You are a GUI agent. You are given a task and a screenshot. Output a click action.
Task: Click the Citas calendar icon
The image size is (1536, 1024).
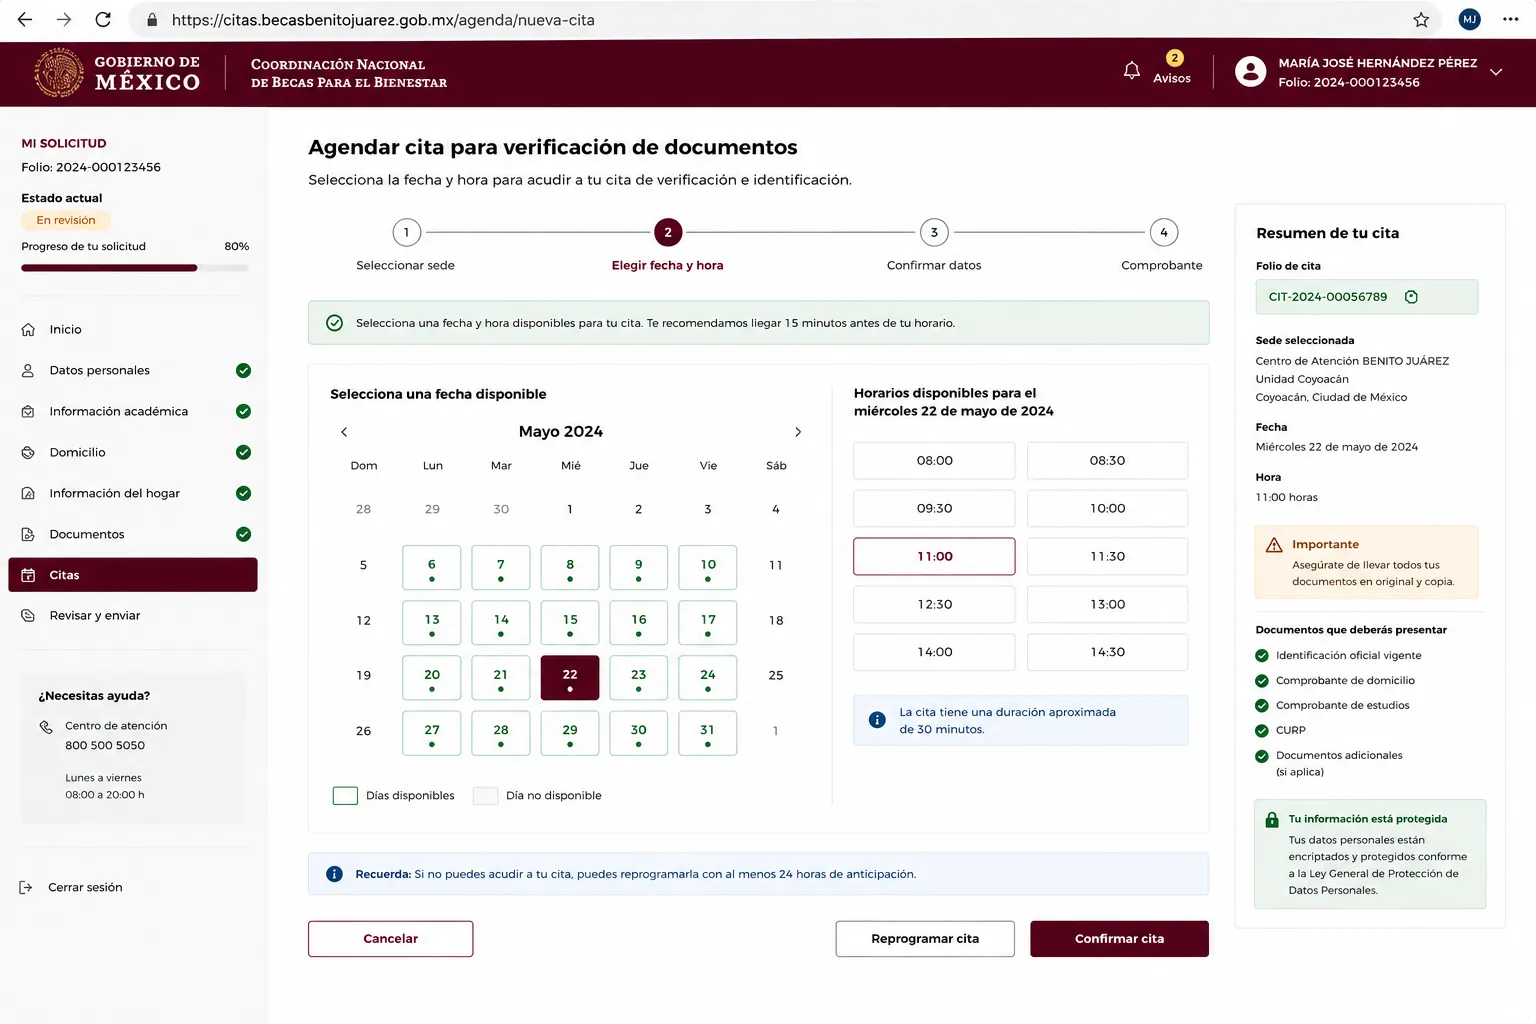[x=28, y=575]
